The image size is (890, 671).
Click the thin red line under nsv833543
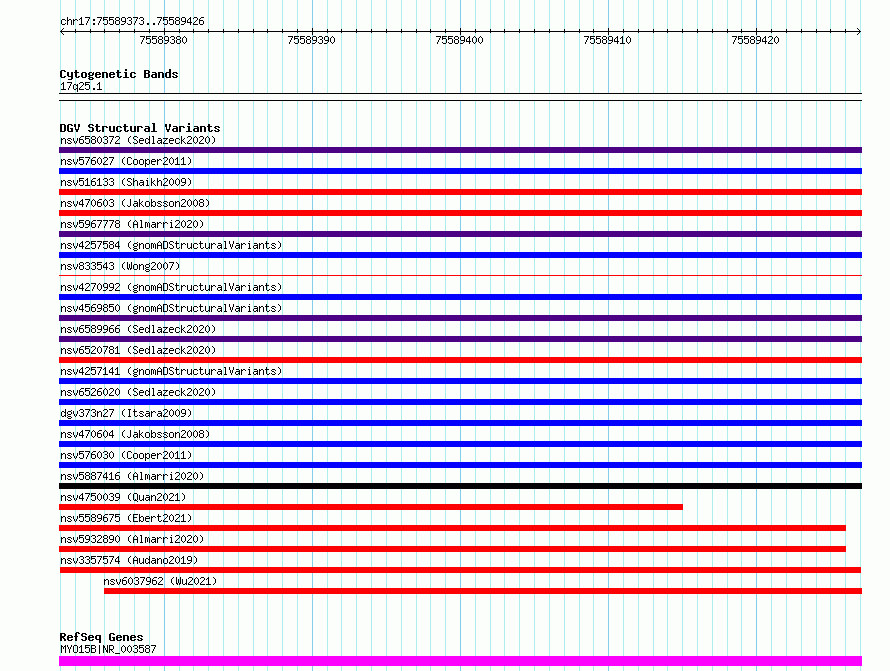[x=460, y=275]
